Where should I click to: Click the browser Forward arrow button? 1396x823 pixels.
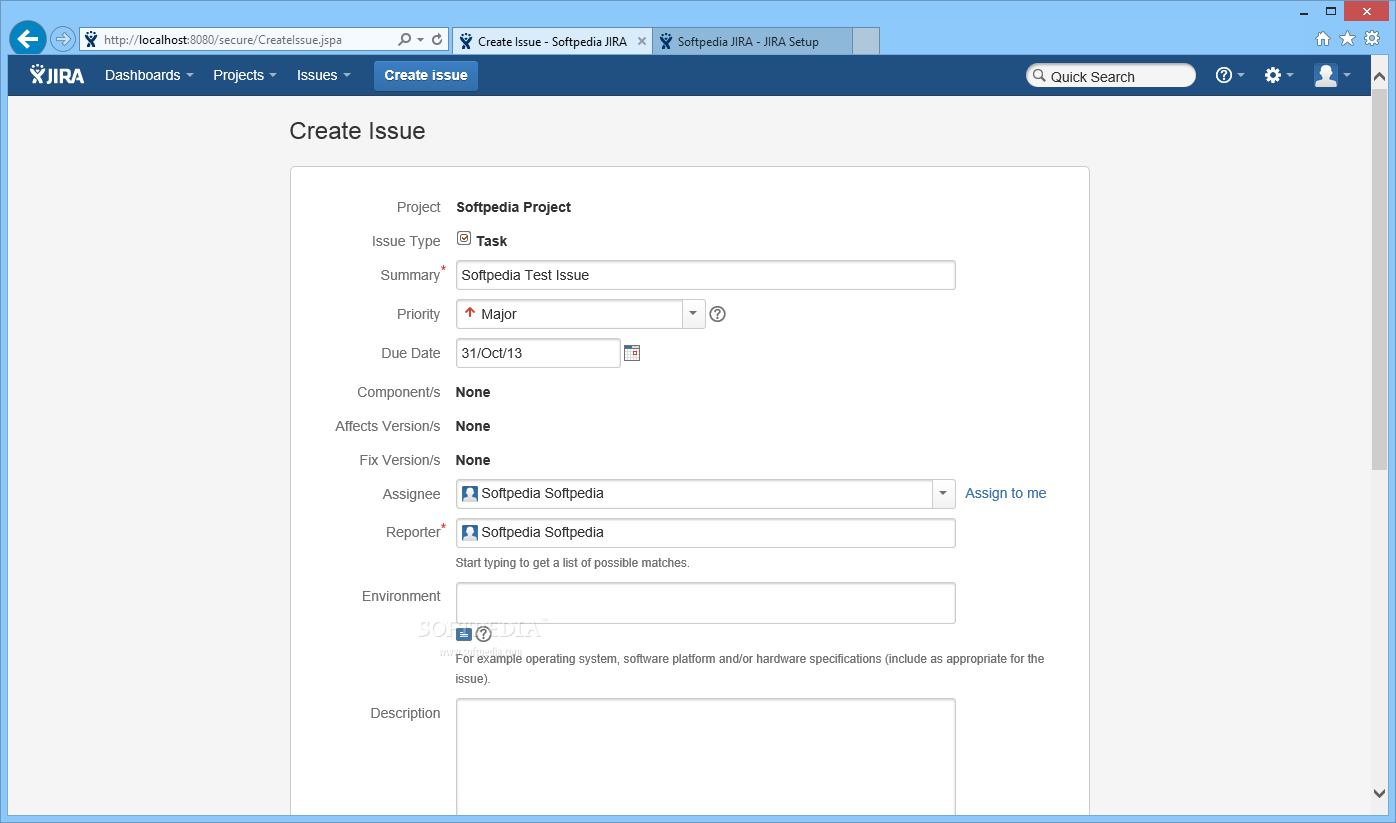click(x=62, y=40)
